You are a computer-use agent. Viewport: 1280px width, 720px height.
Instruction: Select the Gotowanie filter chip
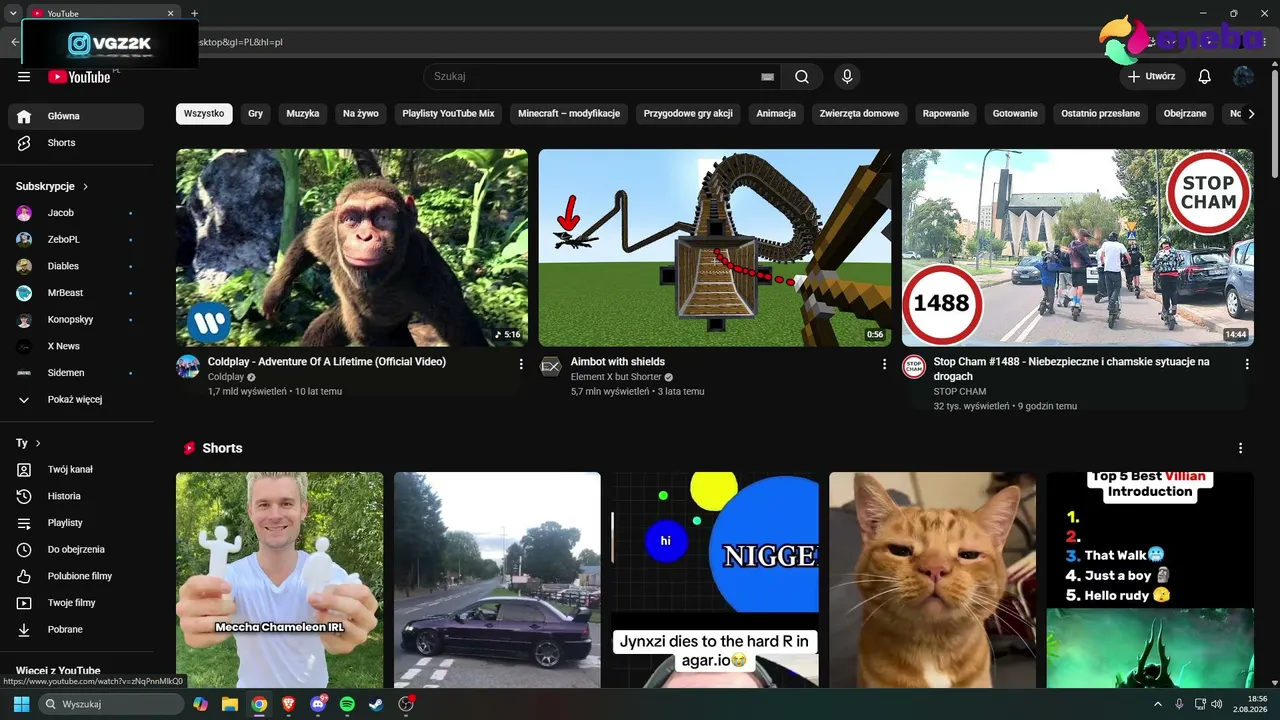click(x=1015, y=114)
